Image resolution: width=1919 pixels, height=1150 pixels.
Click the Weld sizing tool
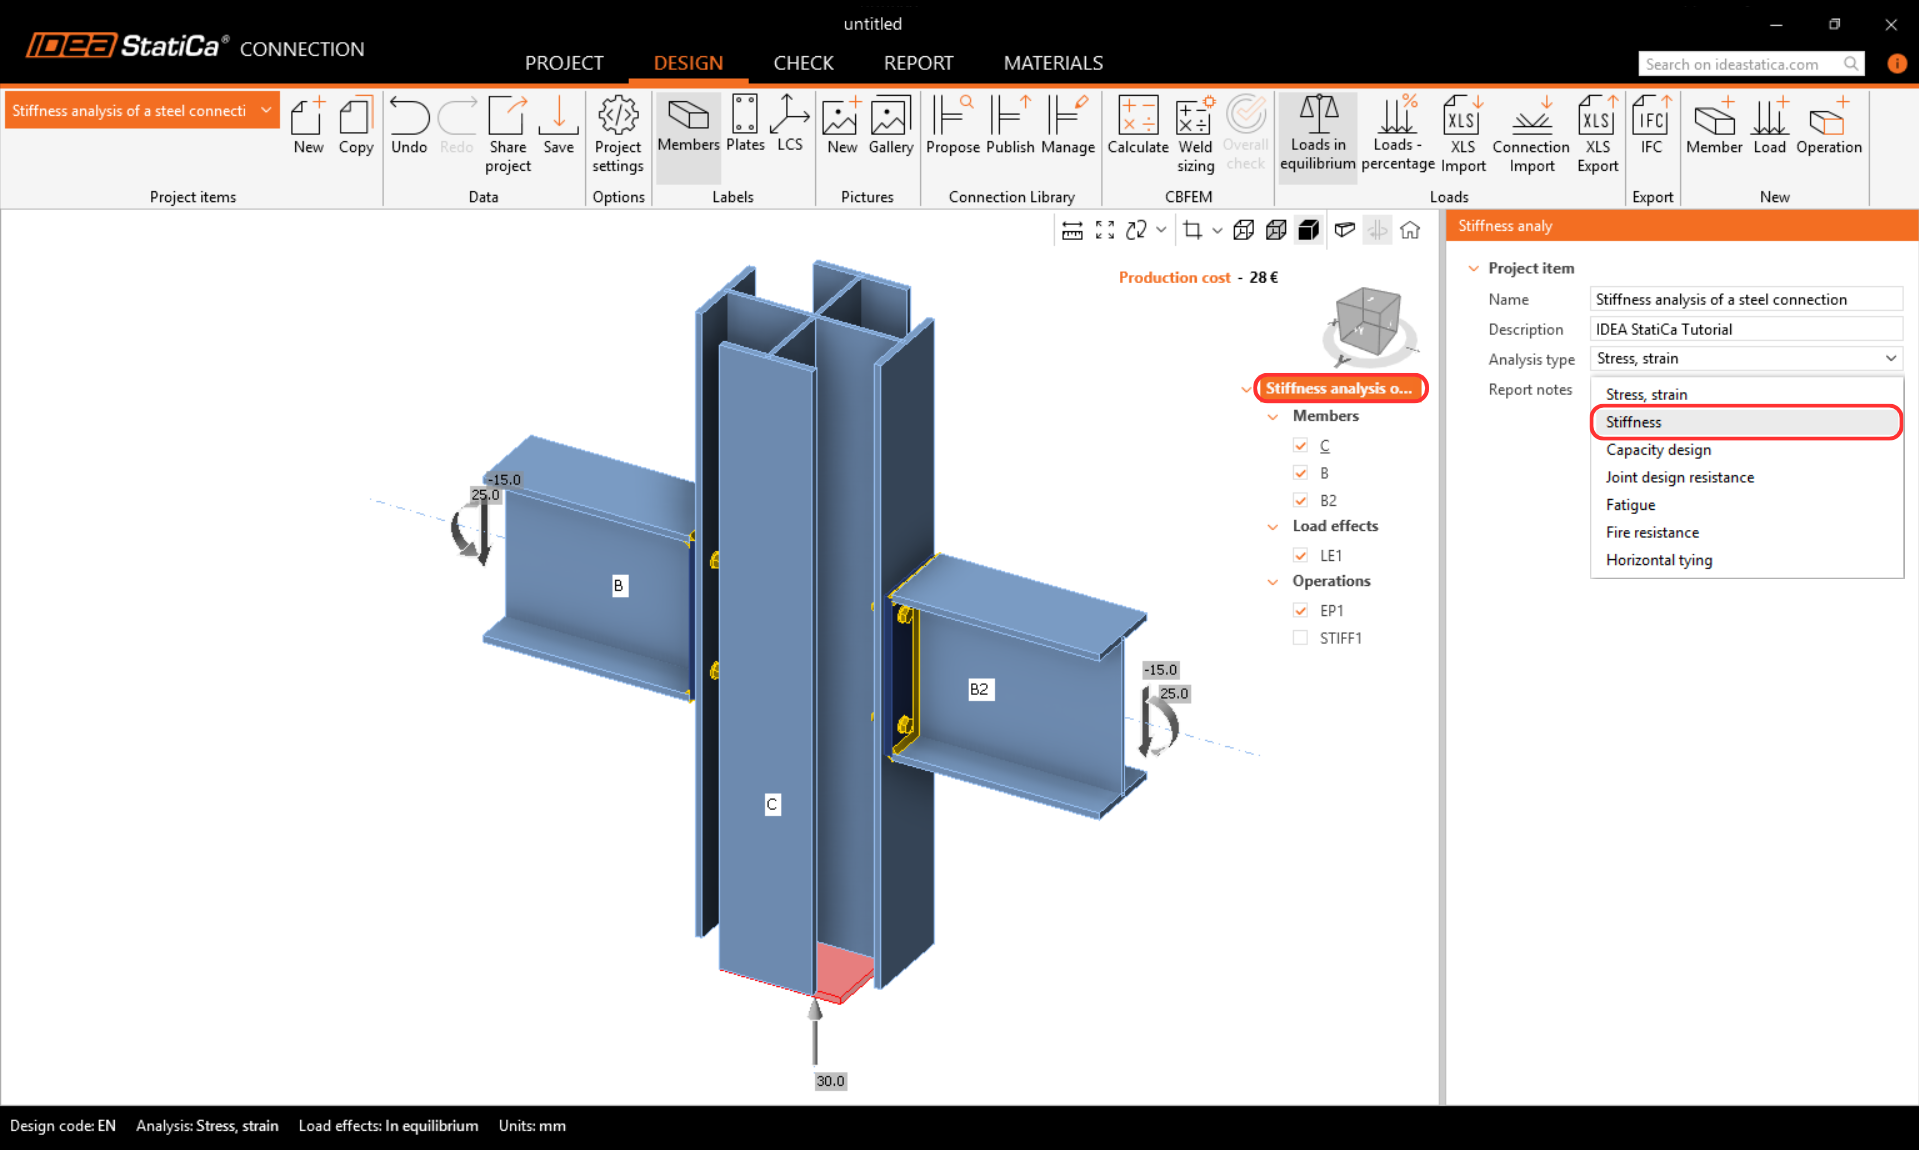1195,135
